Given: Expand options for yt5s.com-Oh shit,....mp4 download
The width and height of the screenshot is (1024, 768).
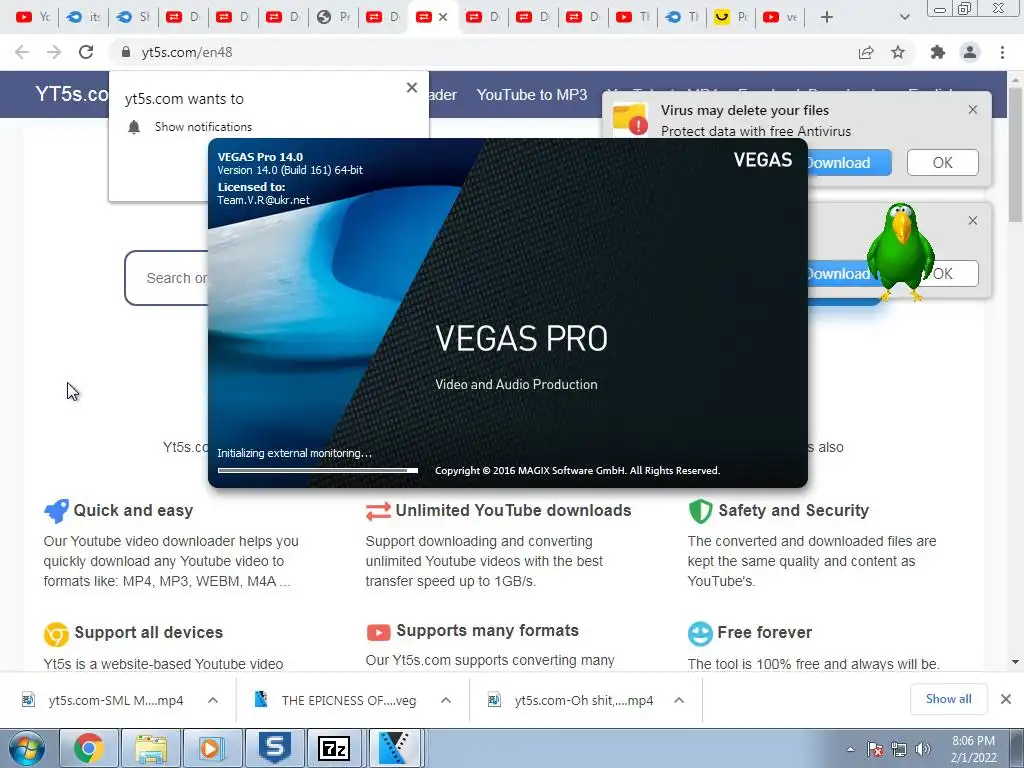Looking at the screenshot, I should tap(679, 700).
